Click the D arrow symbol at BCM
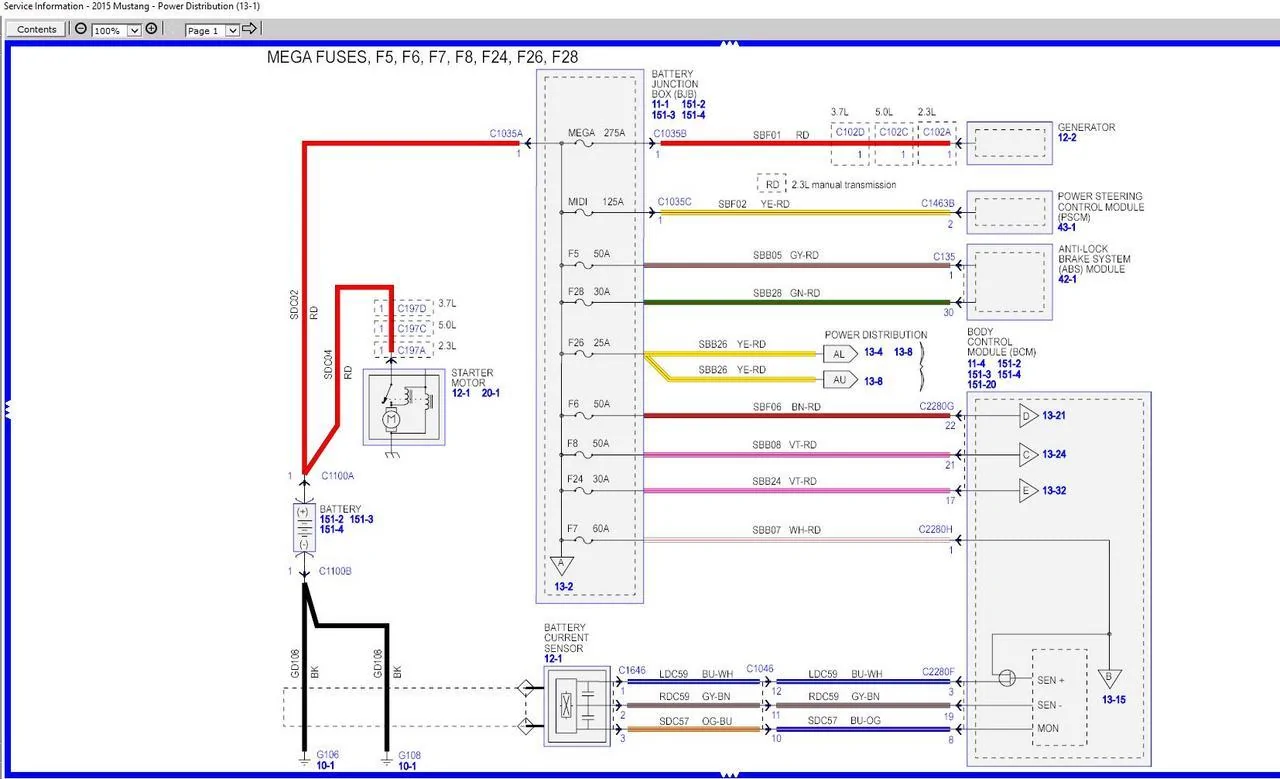This screenshot has width=1280, height=779. pyautogui.click(x=1028, y=415)
